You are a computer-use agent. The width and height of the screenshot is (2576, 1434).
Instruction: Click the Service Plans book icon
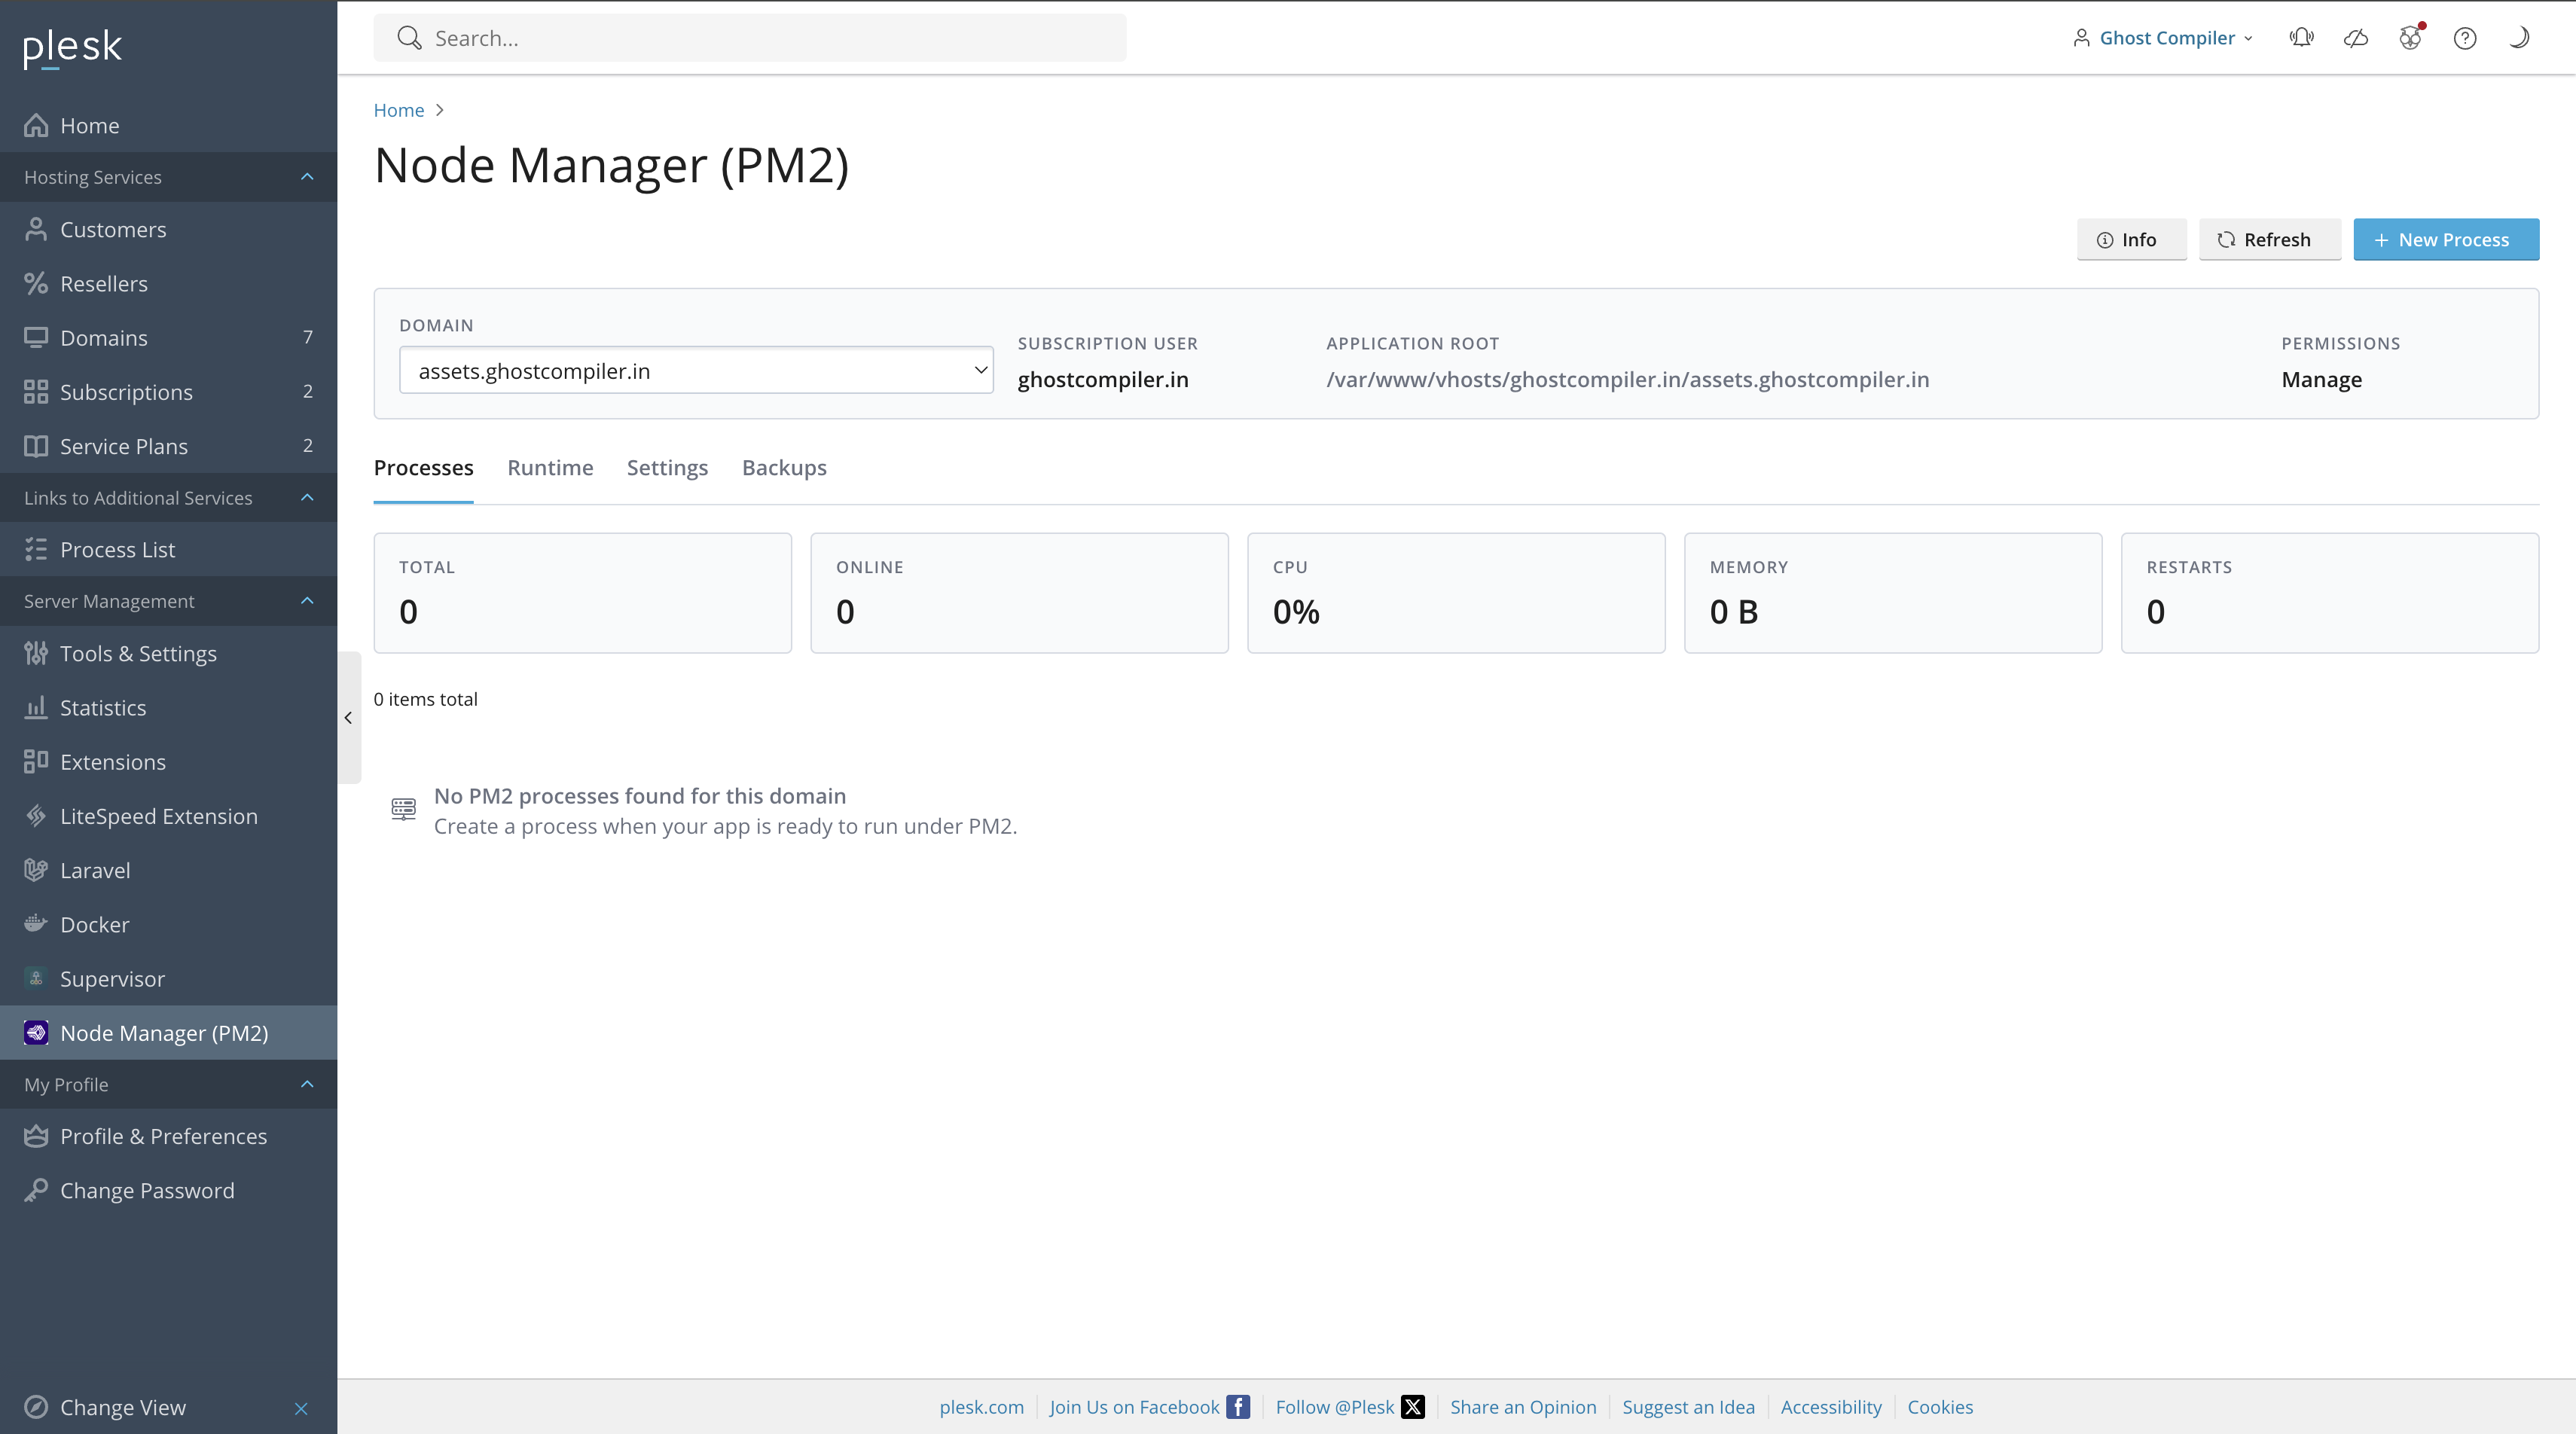point(36,446)
